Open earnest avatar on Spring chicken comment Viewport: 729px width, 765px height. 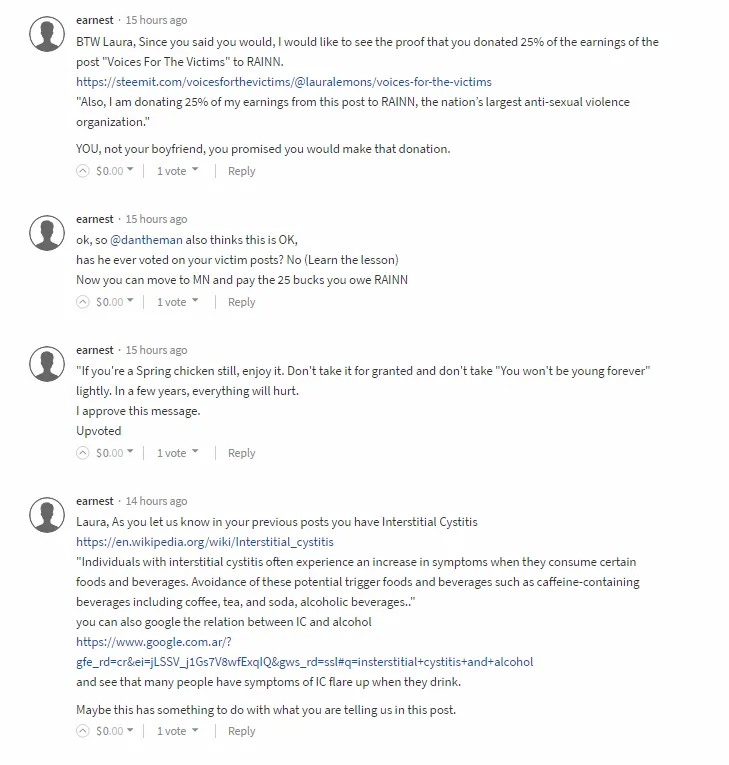[x=47, y=364]
